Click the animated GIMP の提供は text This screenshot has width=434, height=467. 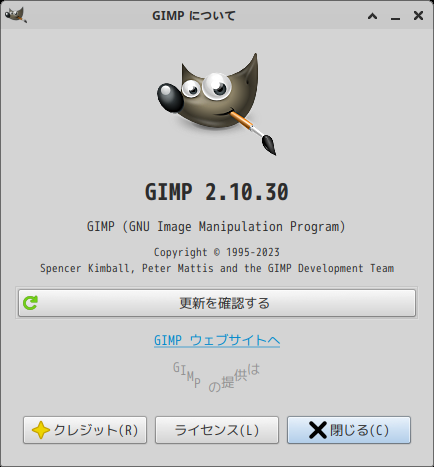tap(217, 377)
